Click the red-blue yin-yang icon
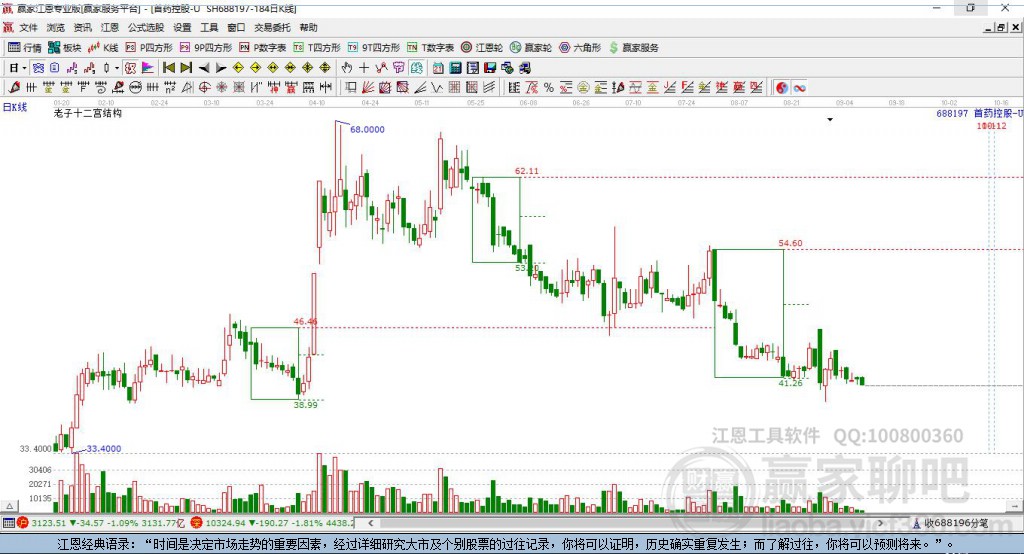Screen dimensions: 1024x554 [782, 88]
